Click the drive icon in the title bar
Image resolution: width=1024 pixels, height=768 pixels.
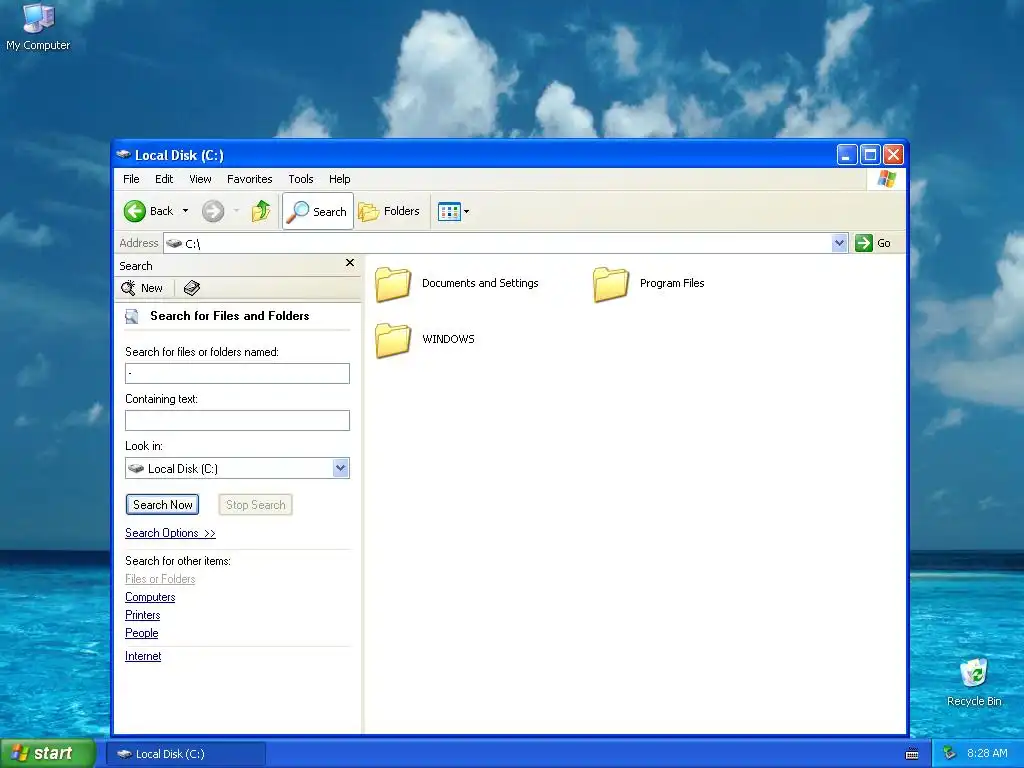pos(123,155)
